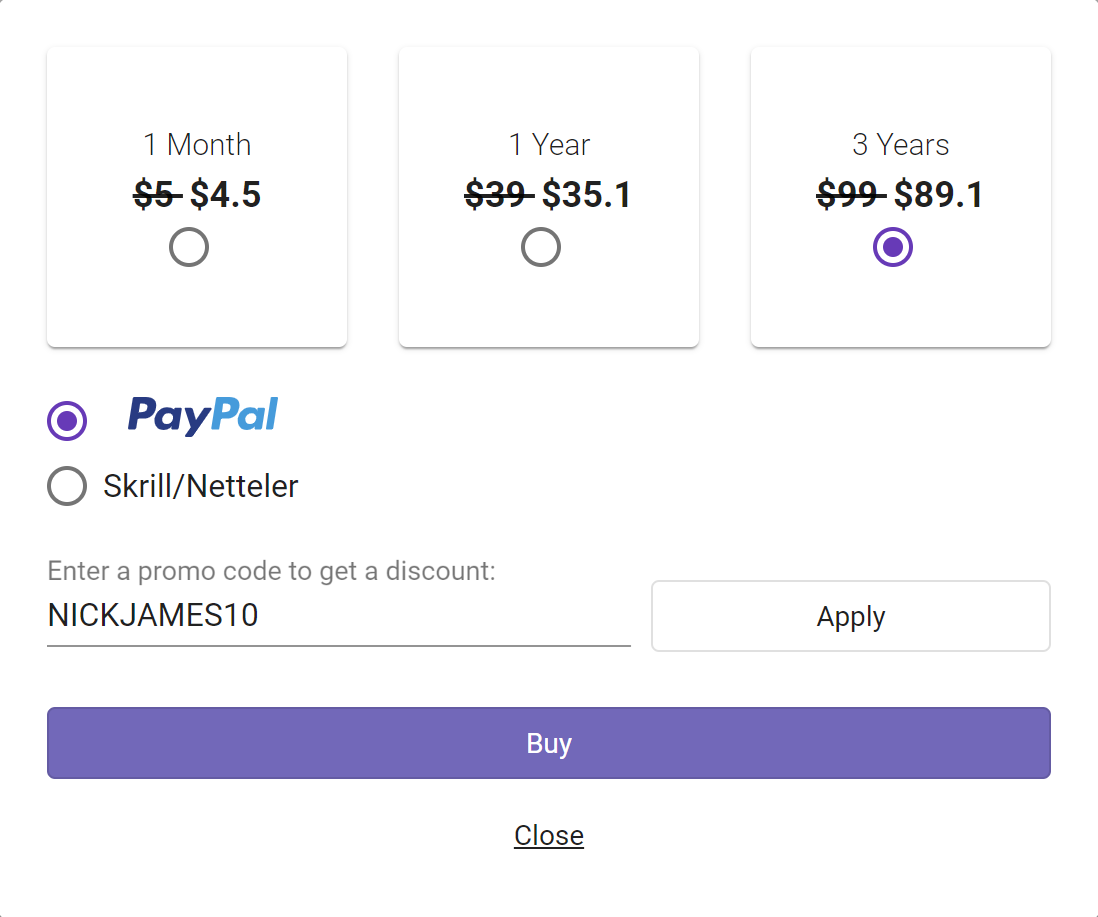Viewport: 1098px width, 917px height.
Task: Click the $35.1 discounted price
Action: (587, 195)
